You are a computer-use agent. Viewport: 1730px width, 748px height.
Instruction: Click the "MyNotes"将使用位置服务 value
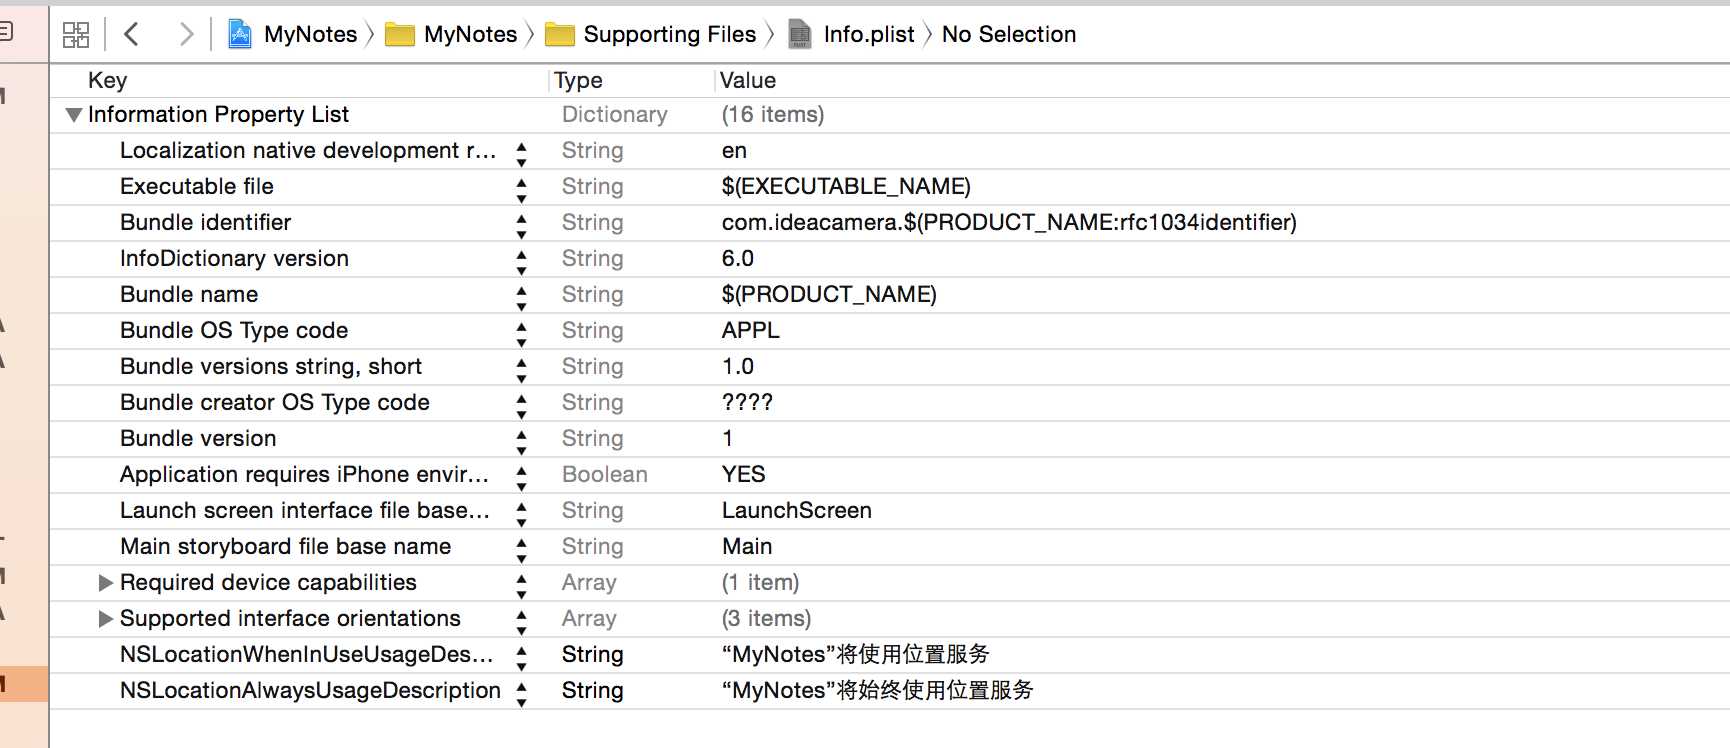click(x=856, y=655)
